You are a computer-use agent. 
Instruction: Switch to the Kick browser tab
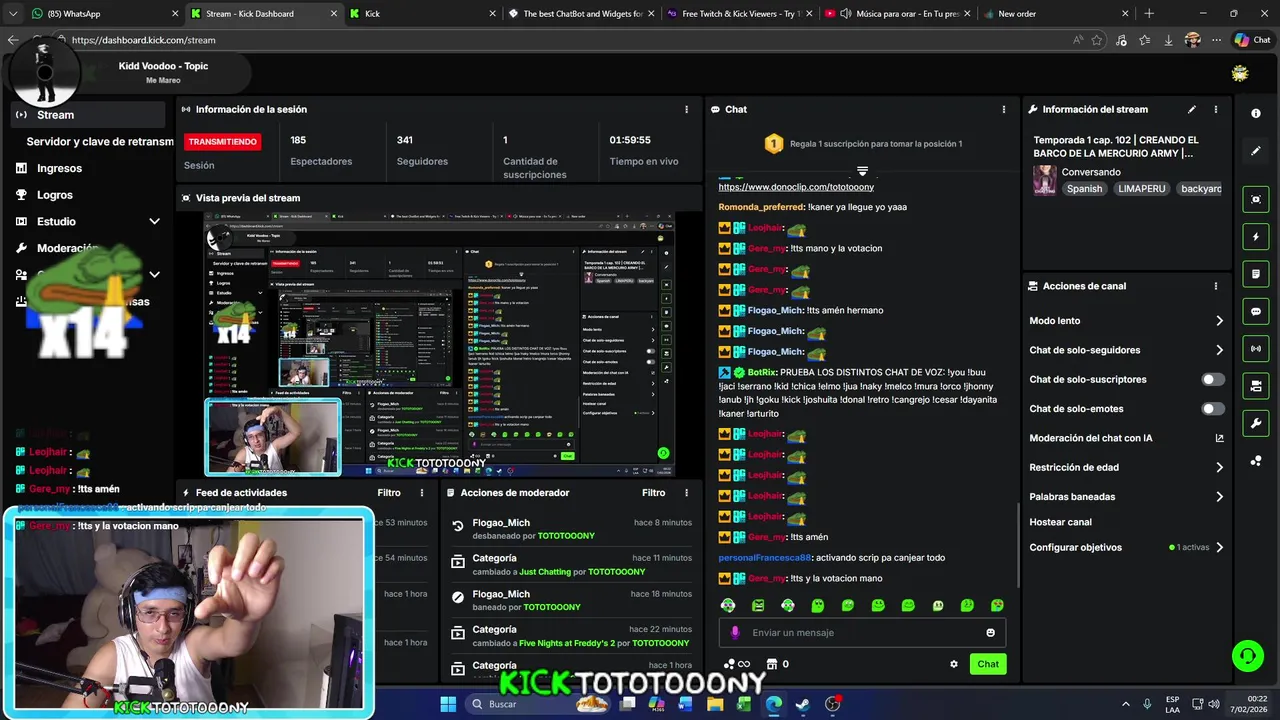[422, 14]
